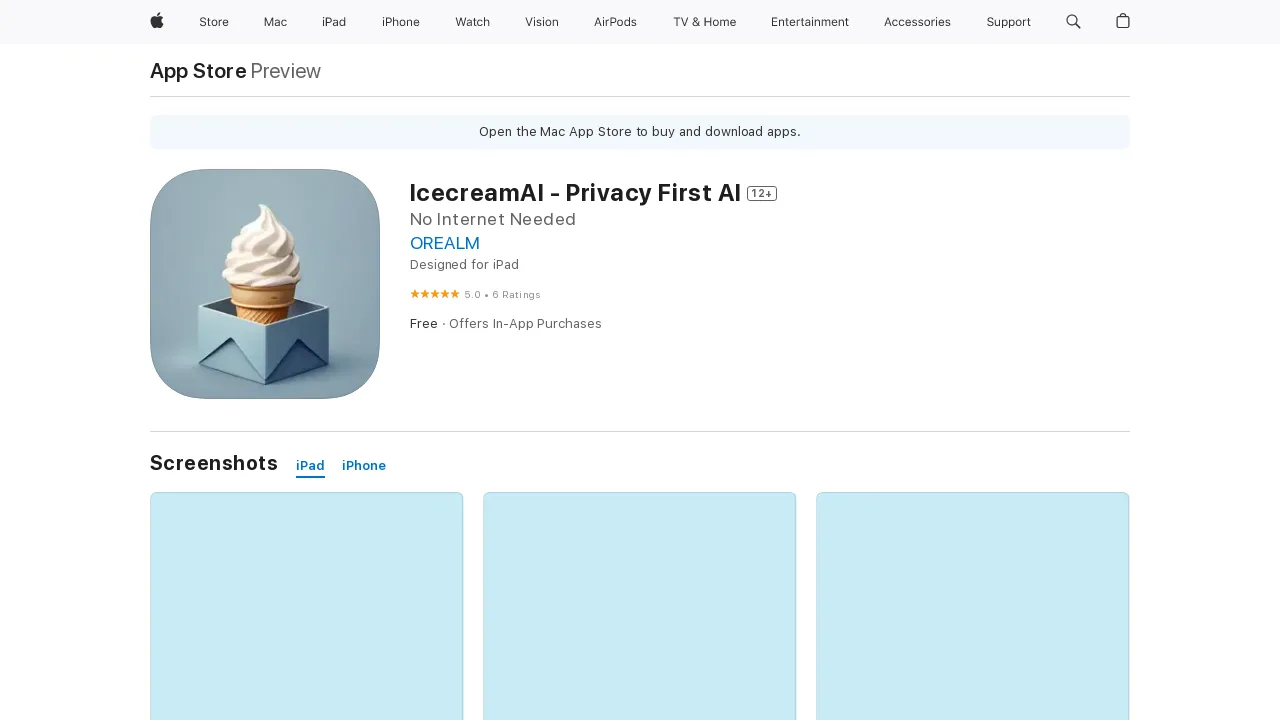Click the rightmost screenshot preview
The image size is (1280, 720).
click(x=972, y=605)
